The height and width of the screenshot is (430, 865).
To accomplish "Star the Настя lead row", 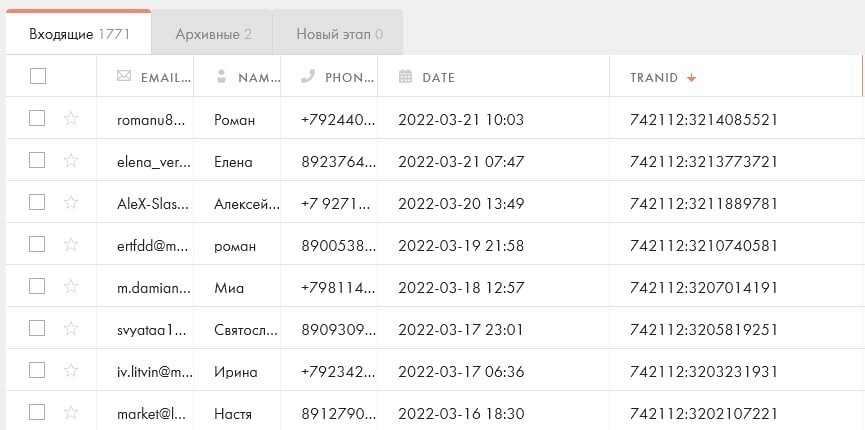I will (71, 412).
